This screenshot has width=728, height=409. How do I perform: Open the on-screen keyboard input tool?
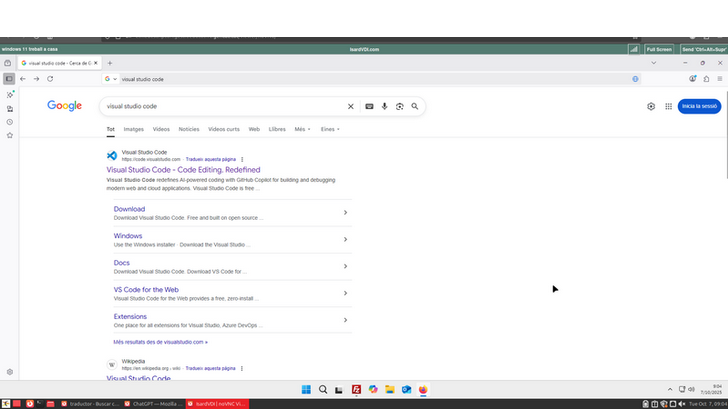(x=369, y=106)
